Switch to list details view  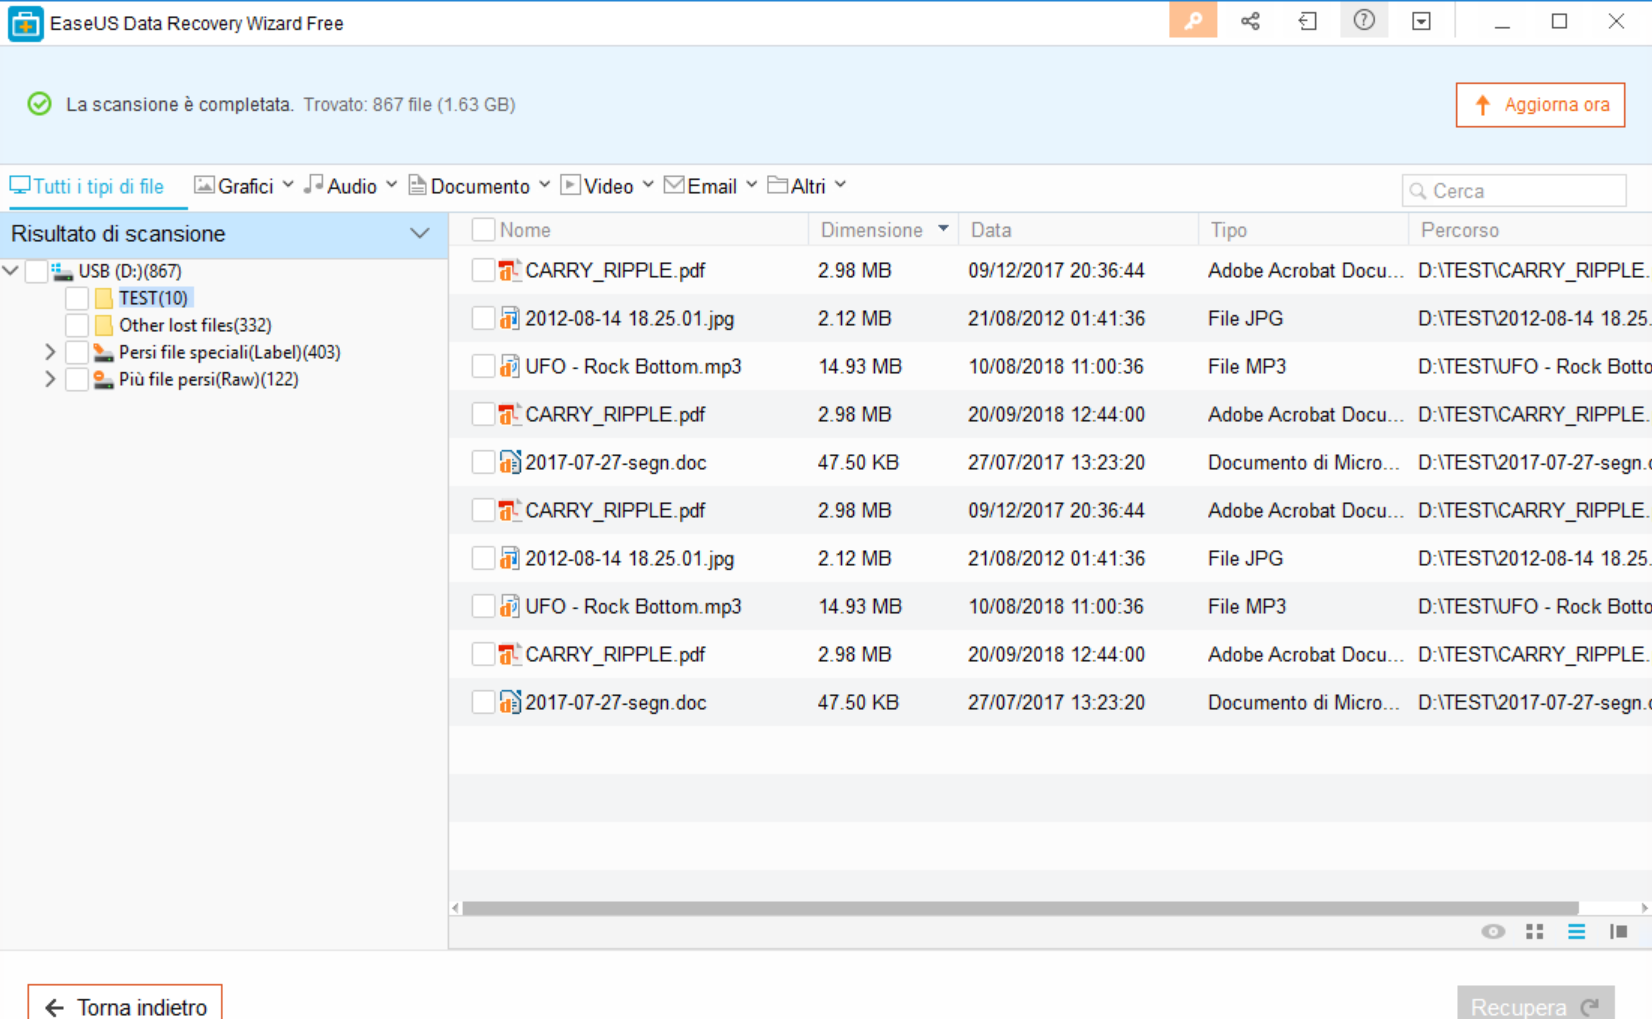[1577, 932]
